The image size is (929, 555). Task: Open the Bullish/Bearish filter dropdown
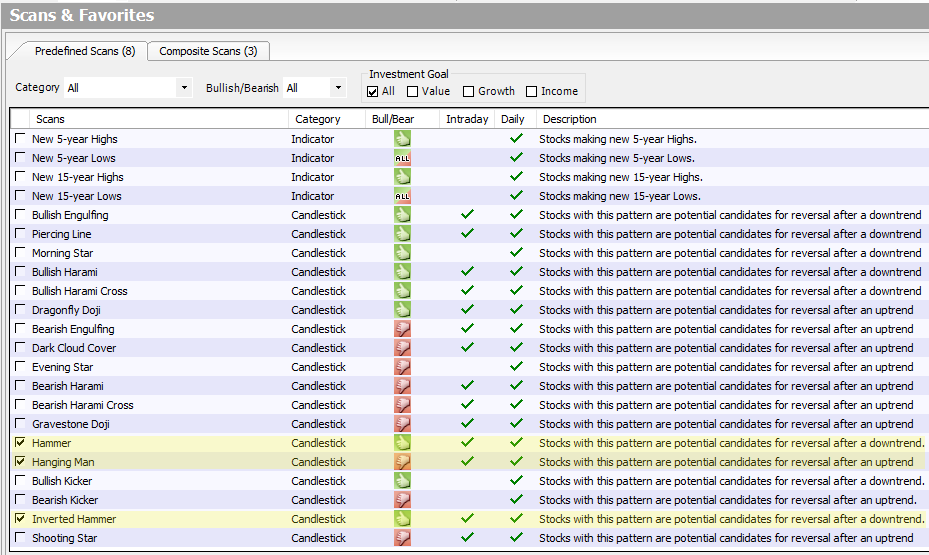338,88
